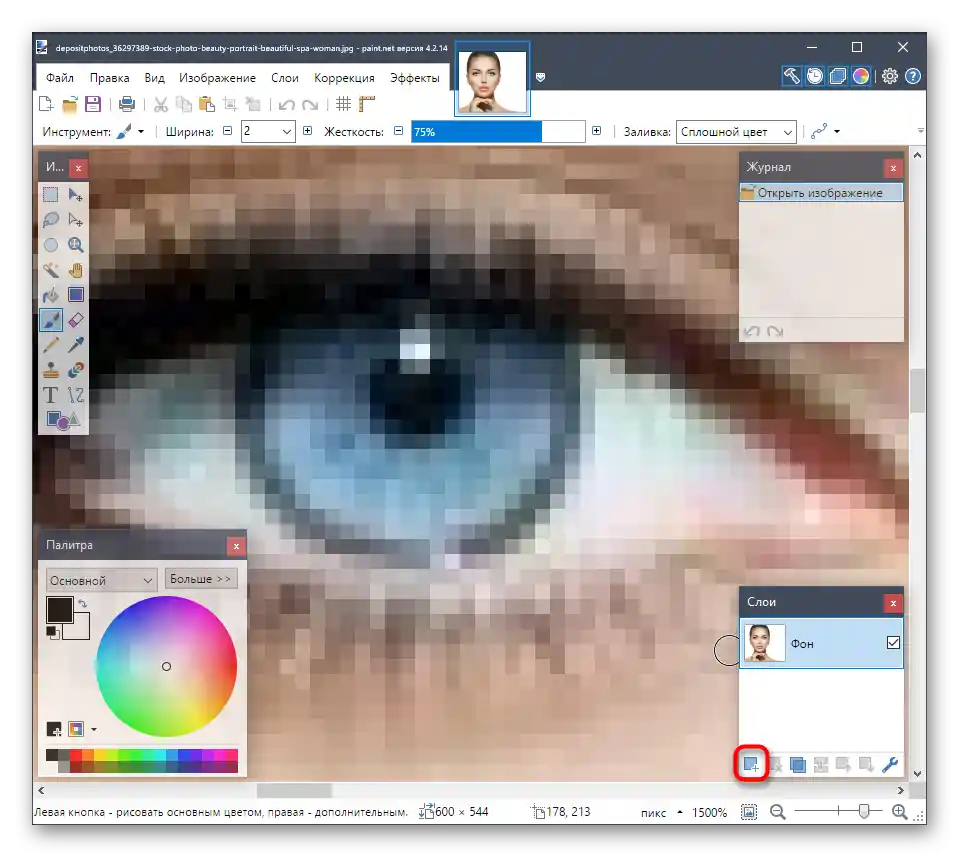
Task: Switch to the Clone Stamp tool
Action: point(51,370)
